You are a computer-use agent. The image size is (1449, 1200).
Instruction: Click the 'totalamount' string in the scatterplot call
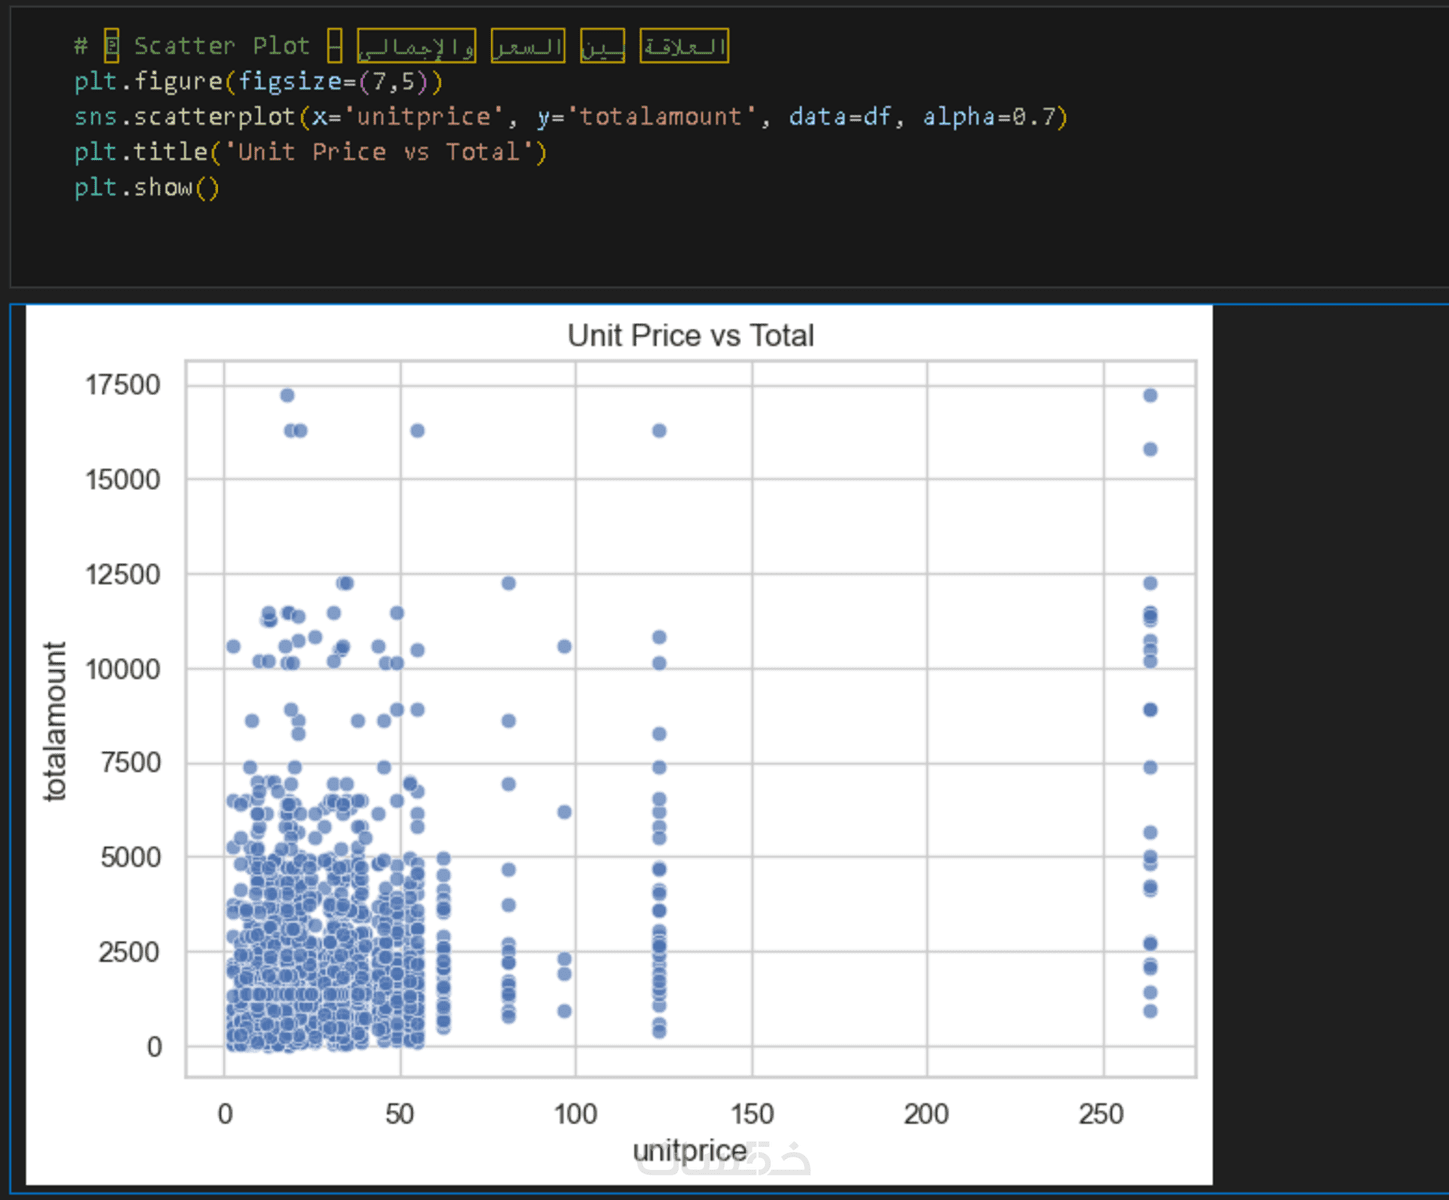pos(660,117)
